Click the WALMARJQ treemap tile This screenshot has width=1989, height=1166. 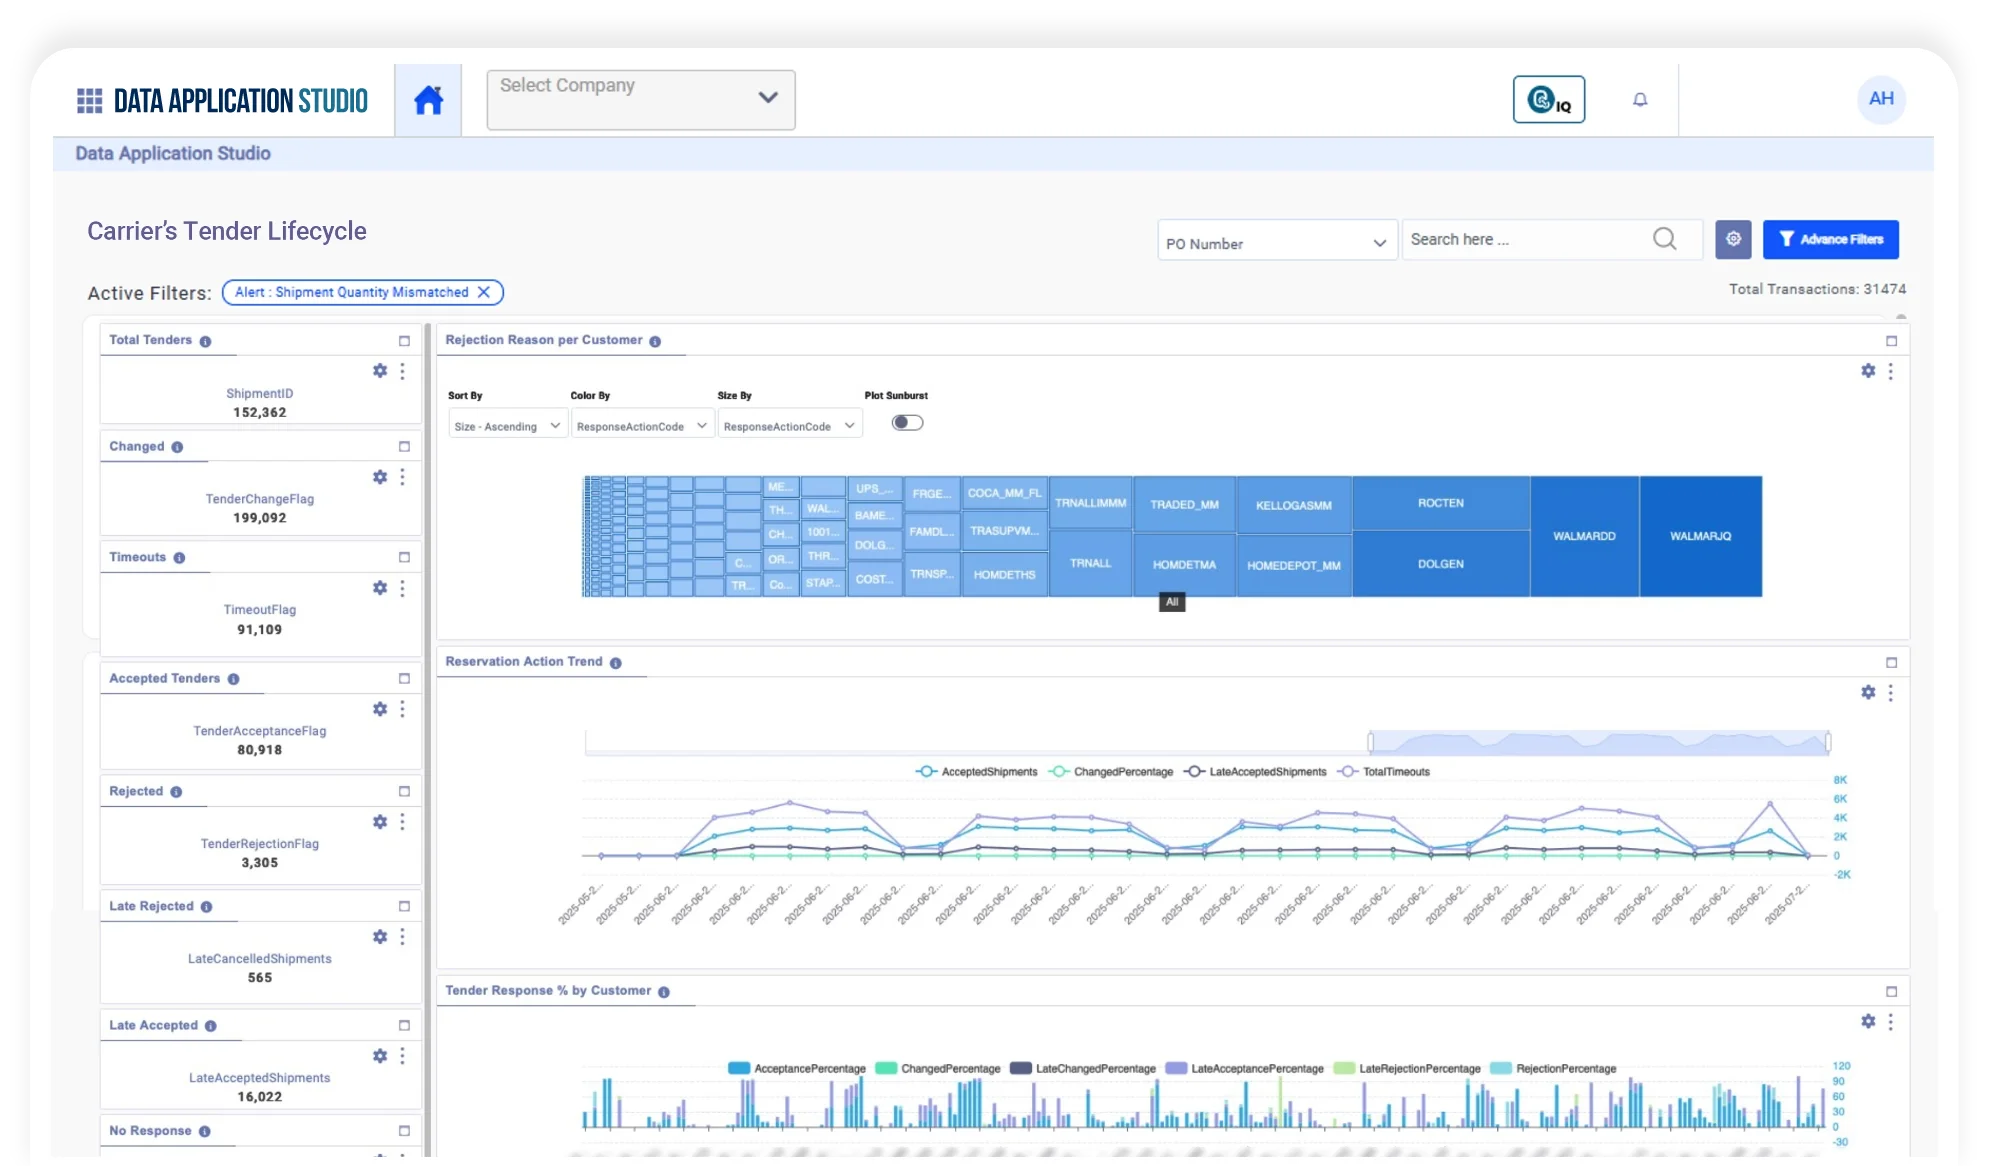pos(1700,536)
